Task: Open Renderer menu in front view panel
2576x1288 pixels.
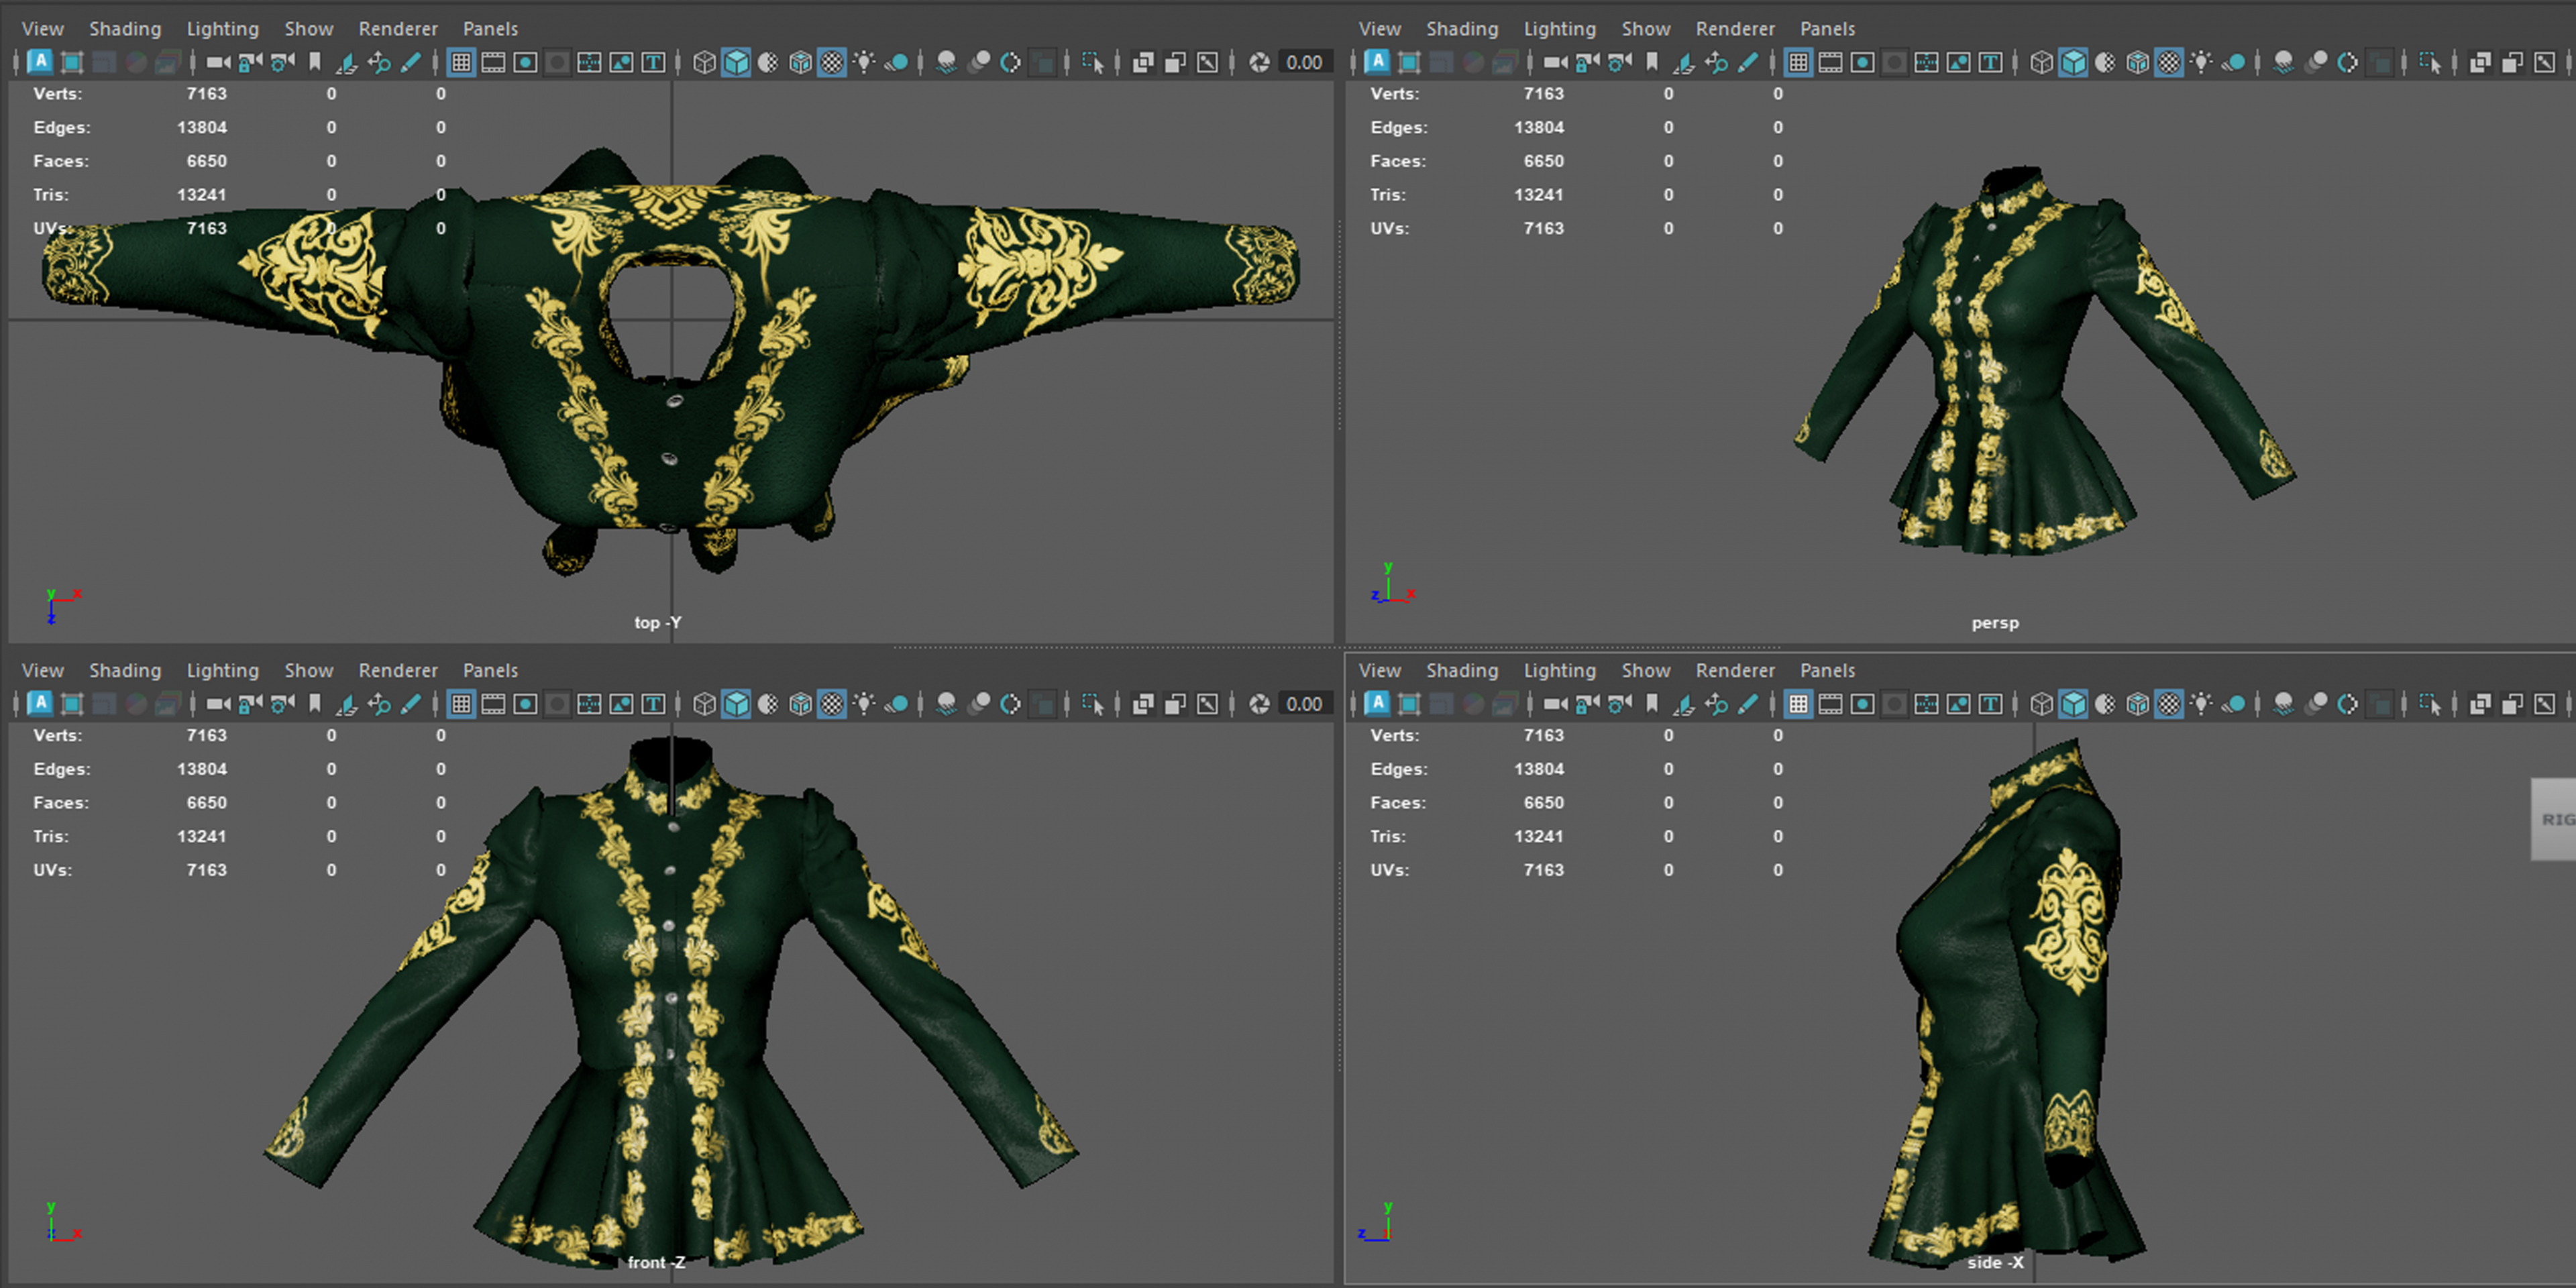Action: click(x=398, y=671)
